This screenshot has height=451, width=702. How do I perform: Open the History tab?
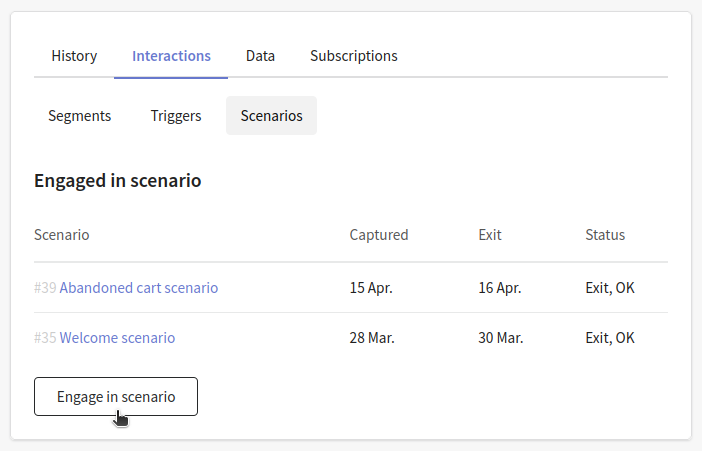pyautogui.click(x=74, y=56)
